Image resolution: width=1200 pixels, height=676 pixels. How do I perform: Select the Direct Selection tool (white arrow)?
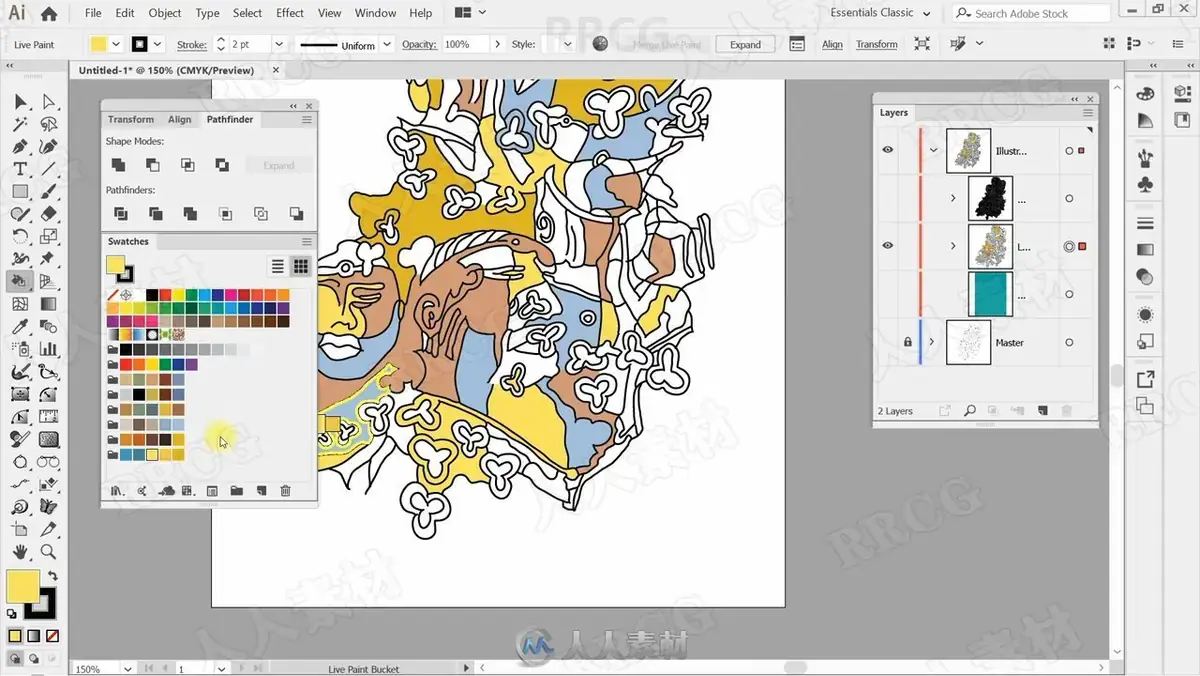(x=48, y=101)
